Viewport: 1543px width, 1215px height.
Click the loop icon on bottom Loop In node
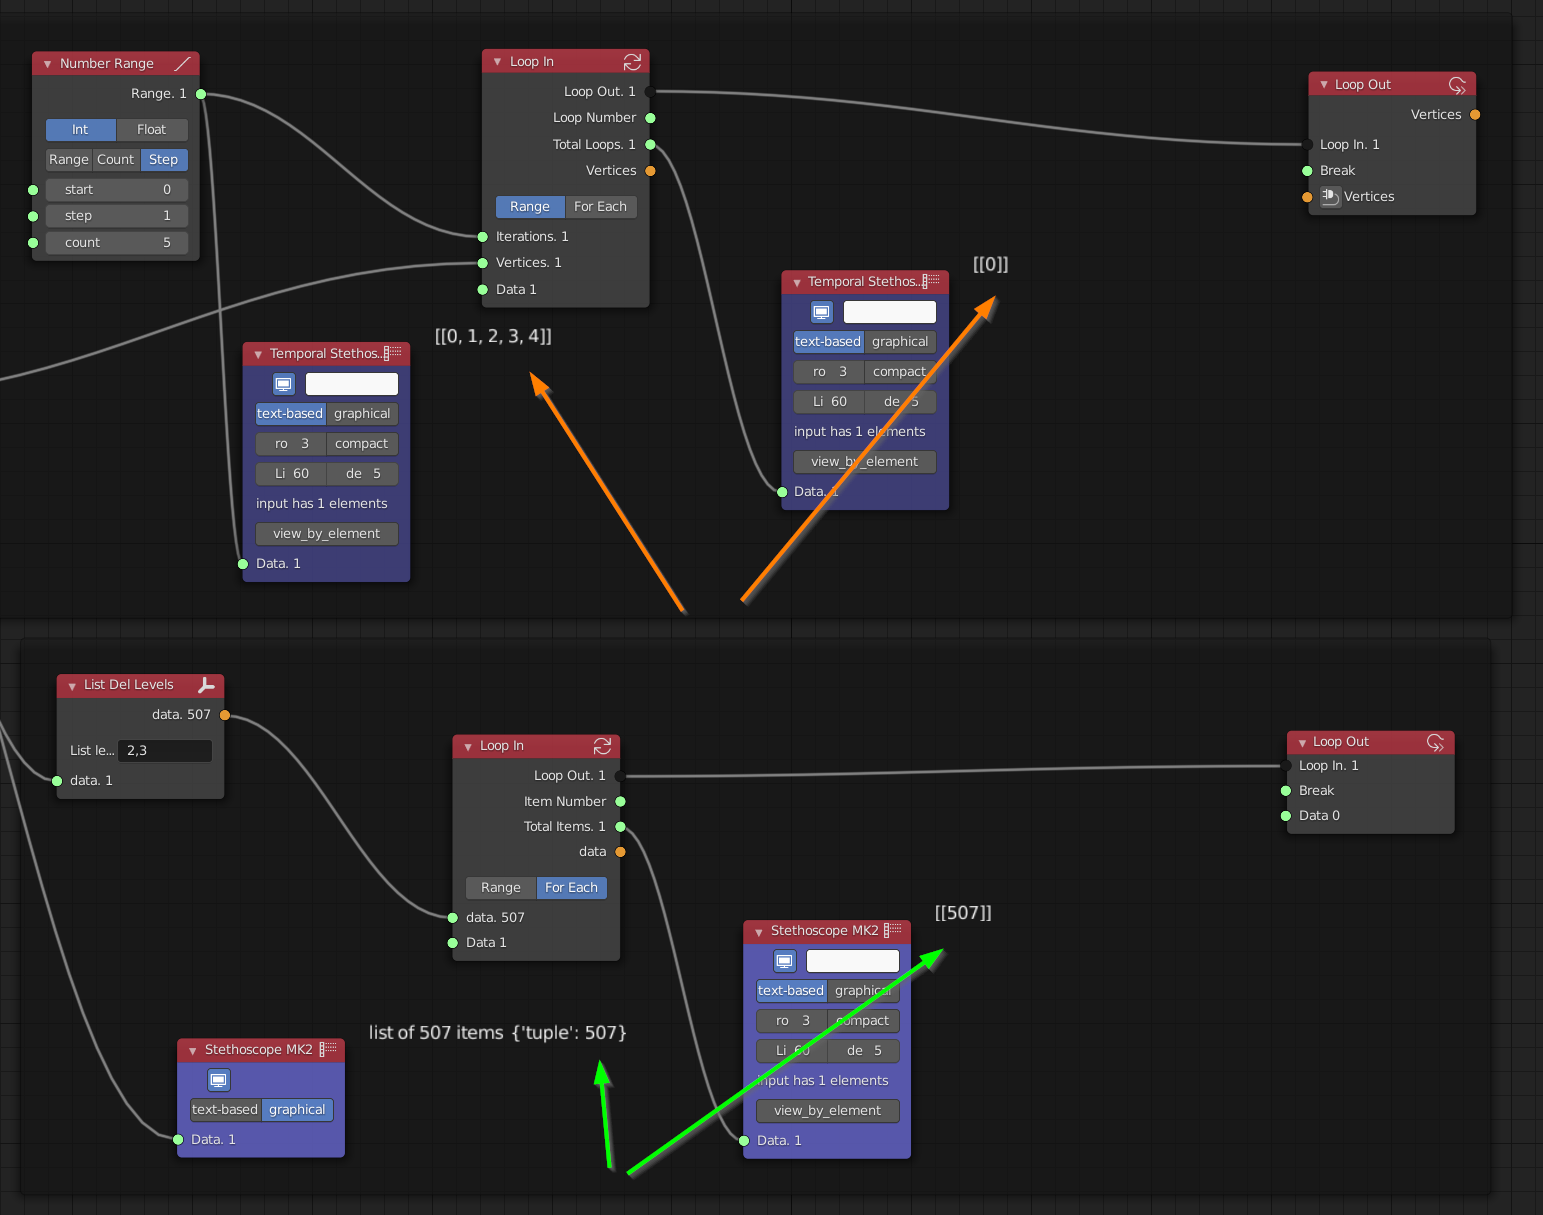point(602,746)
